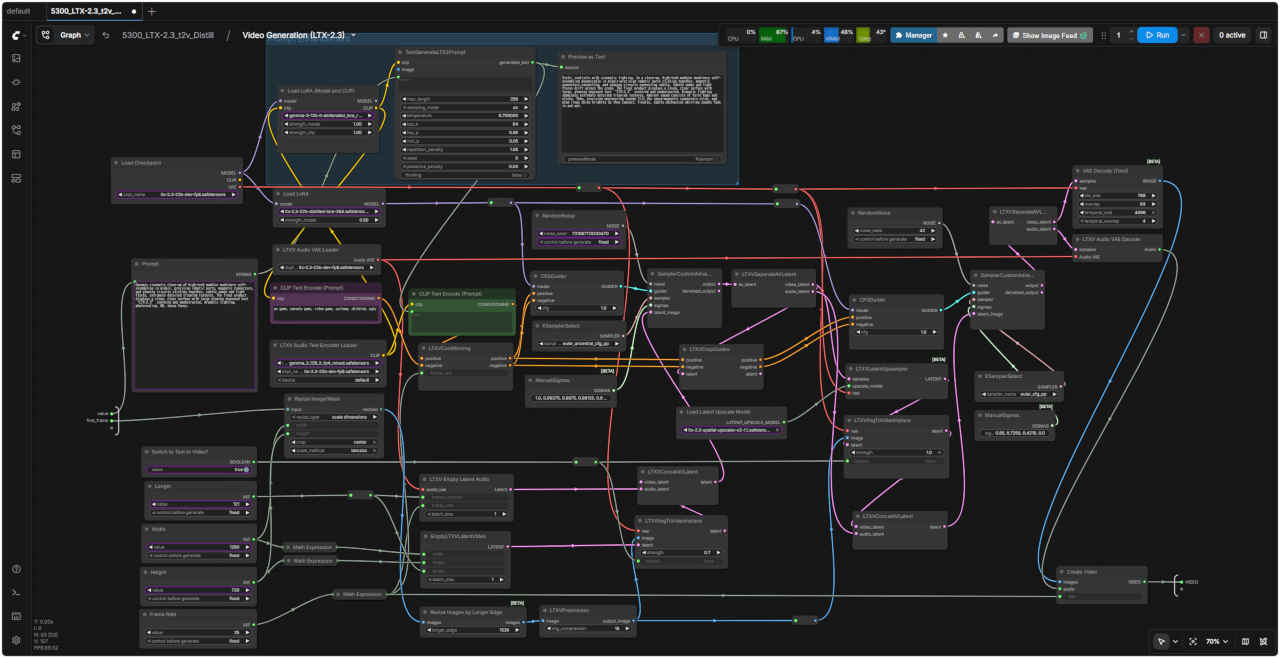
Task: Collapse the Prompt node via title dot
Action: coord(137,264)
